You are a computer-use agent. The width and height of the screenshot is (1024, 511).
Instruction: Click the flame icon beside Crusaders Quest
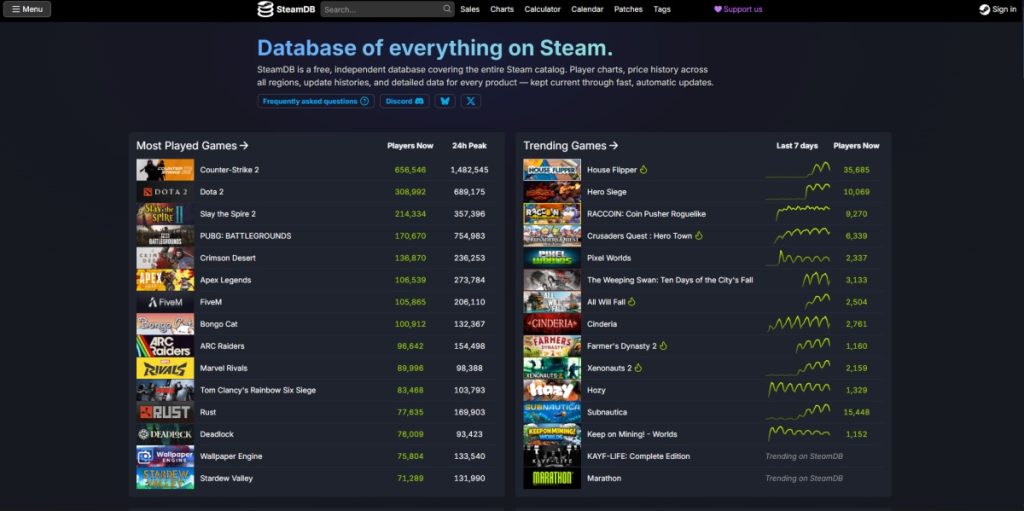[699, 236]
